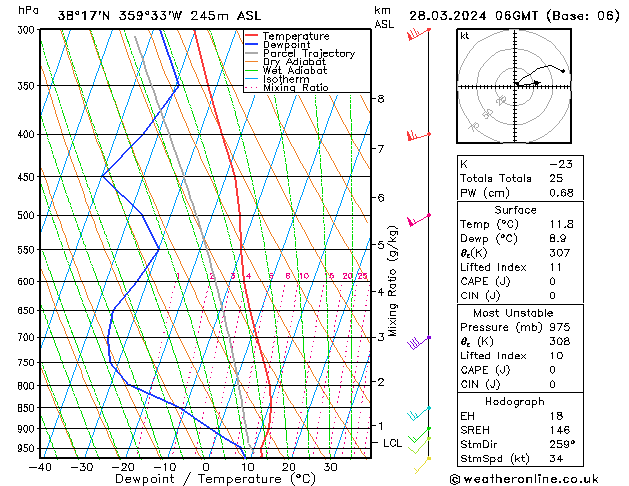Viewport: 629px width, 486px height.
Task: Click the Totals Totals value 25
Action: (x=556, y=178)
